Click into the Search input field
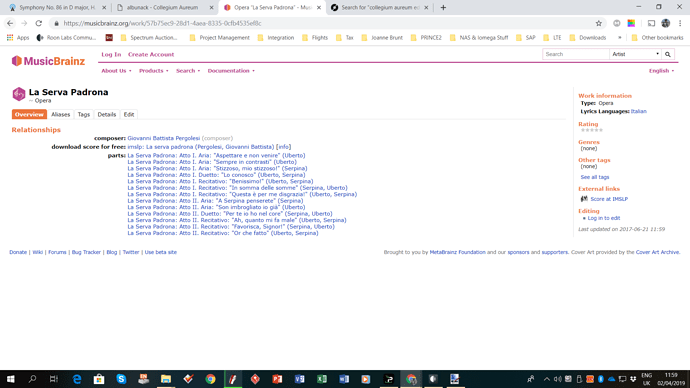The image size is (690, 388). click(x=576, y=54)
